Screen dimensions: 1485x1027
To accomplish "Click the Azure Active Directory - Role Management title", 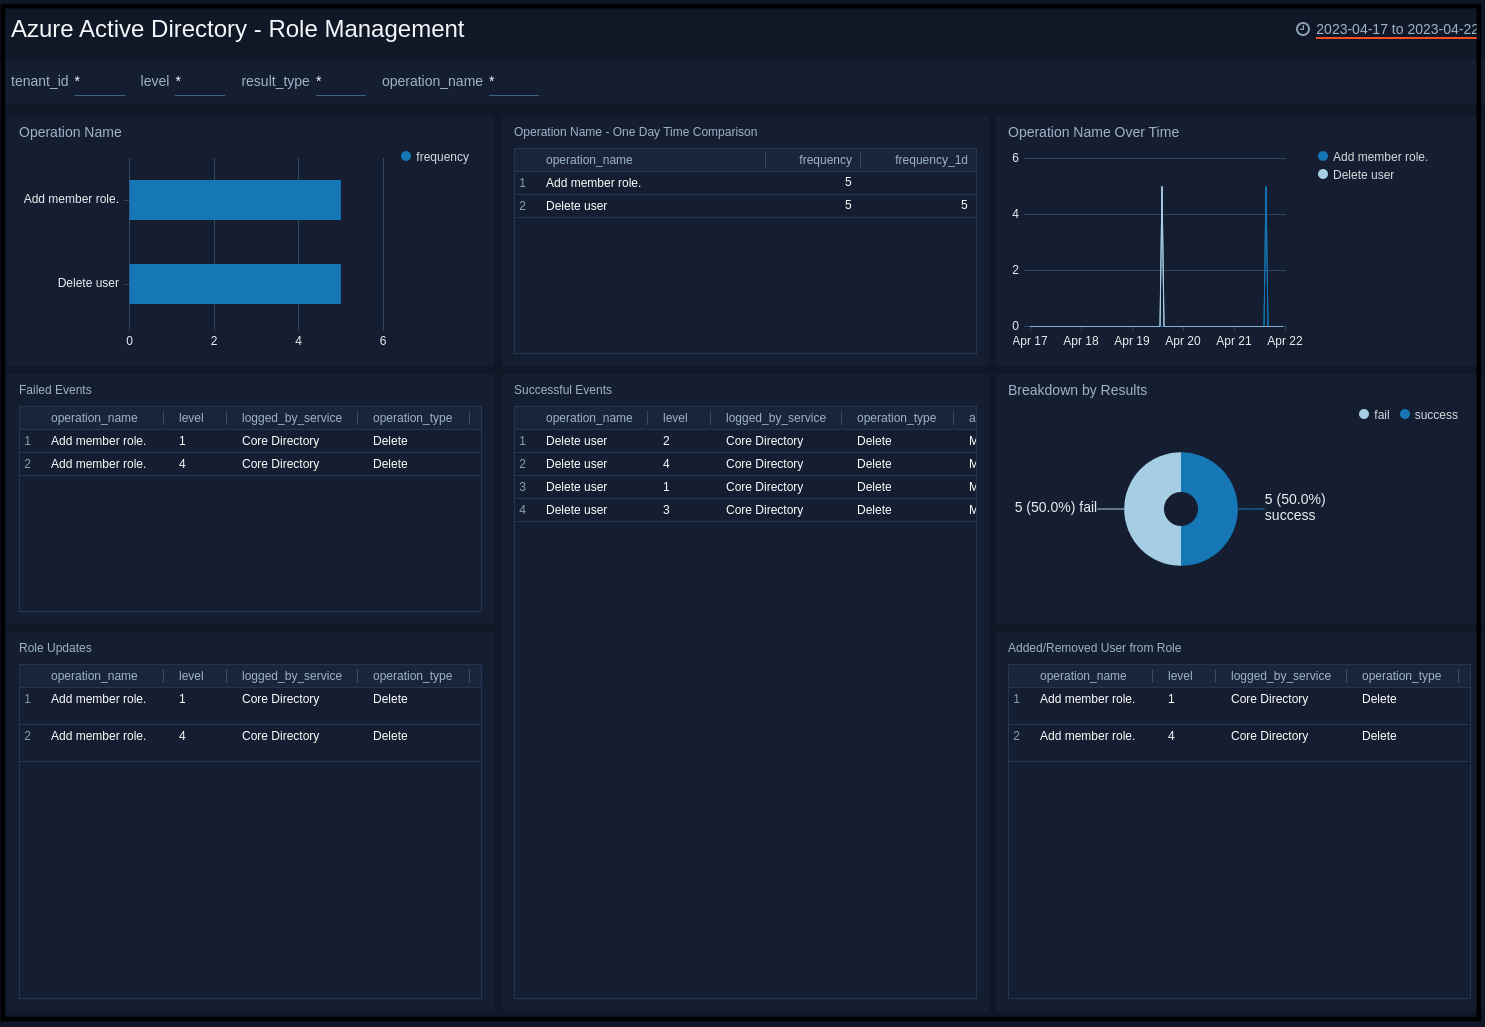I will point(237,29).
